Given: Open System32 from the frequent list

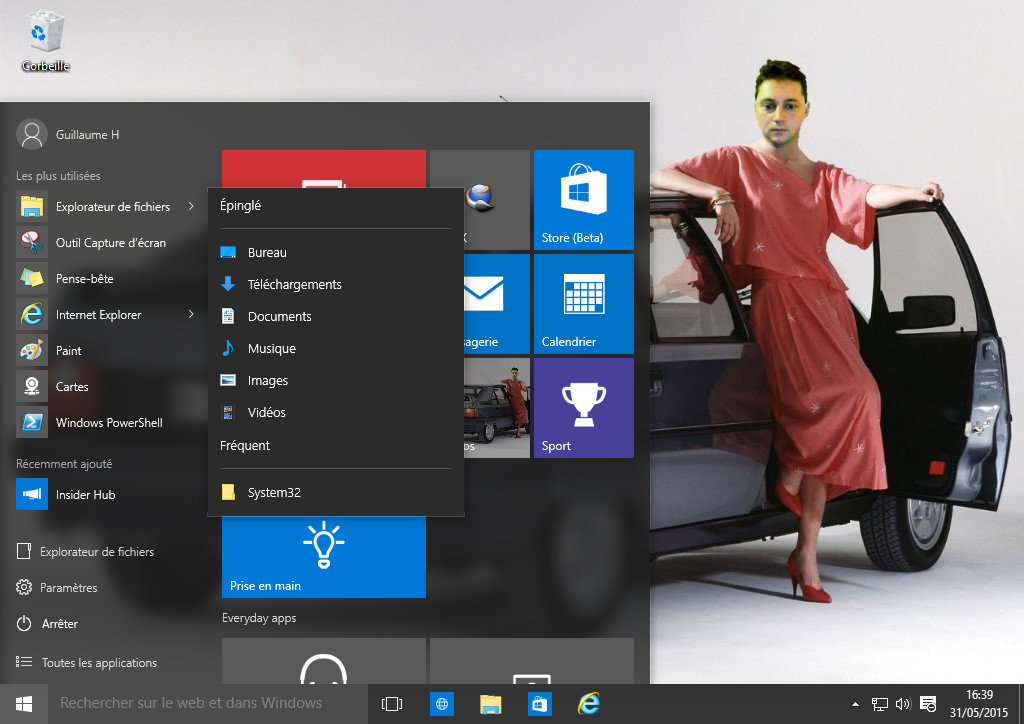Looking at the screenshot, I should click(x=274, y=493).
